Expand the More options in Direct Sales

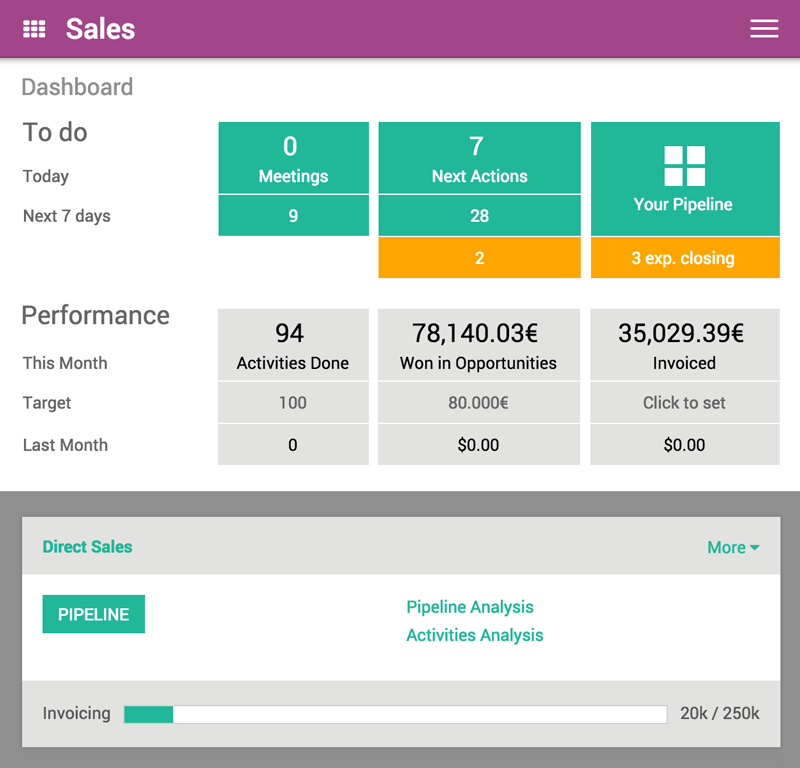point(733,547)
